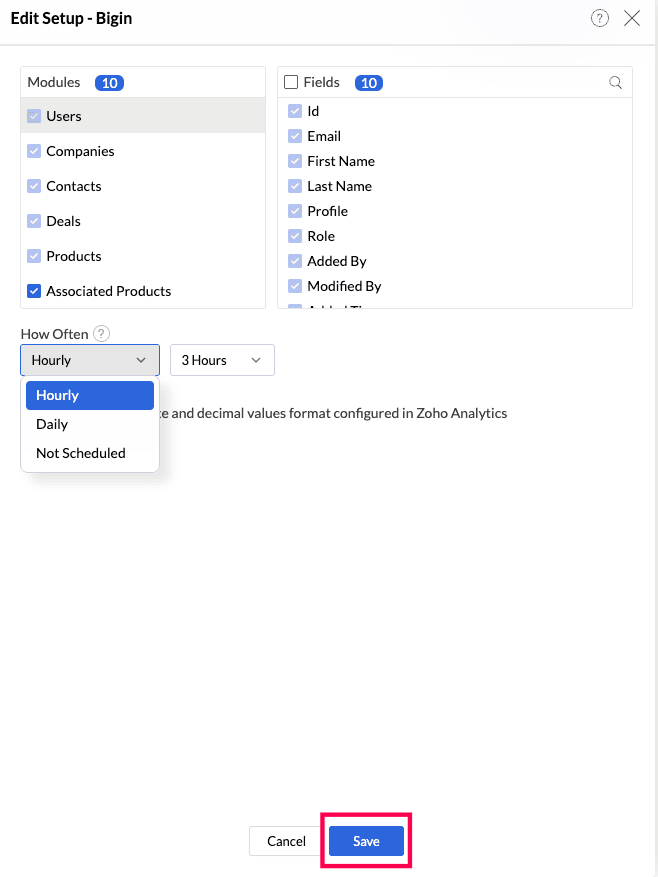Viewport: 658px width, 877px height.
Task: Uncheck the Associated Products checkbox
Action: [x=34, y=291]
